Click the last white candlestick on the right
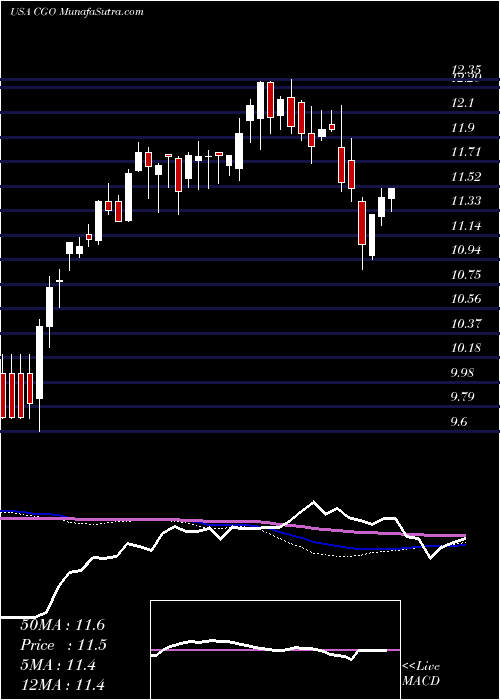 click(392, 194)
